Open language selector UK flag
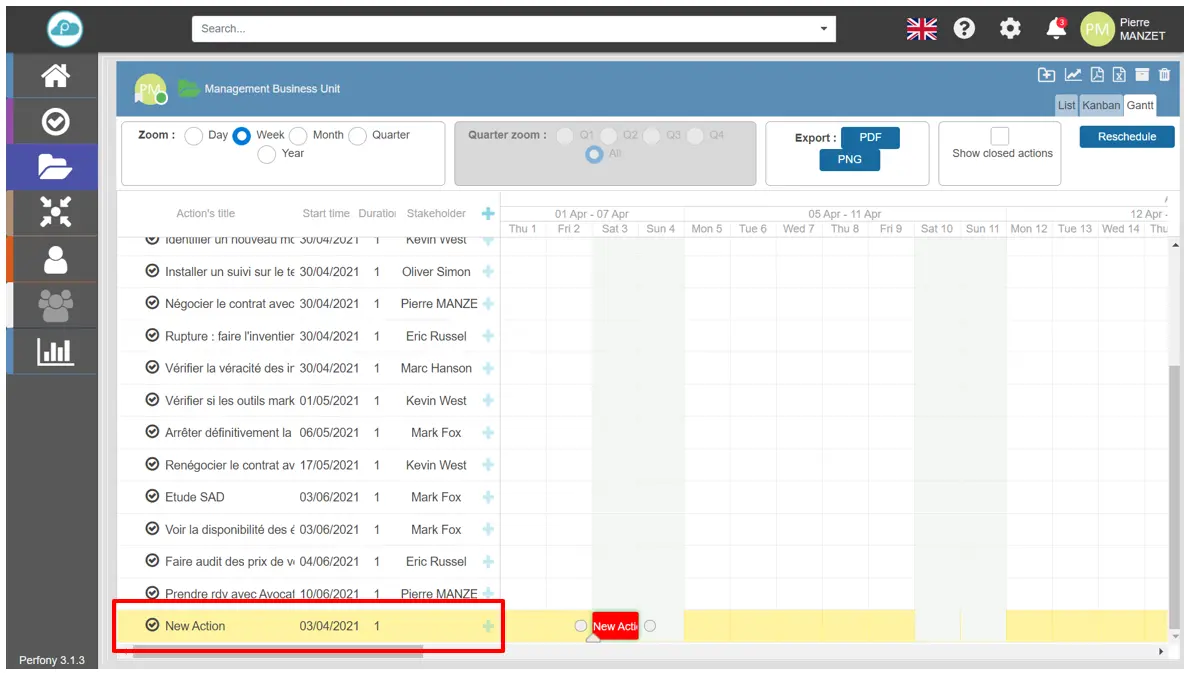This screenshot has height=673, width=1189. [921, 29]
